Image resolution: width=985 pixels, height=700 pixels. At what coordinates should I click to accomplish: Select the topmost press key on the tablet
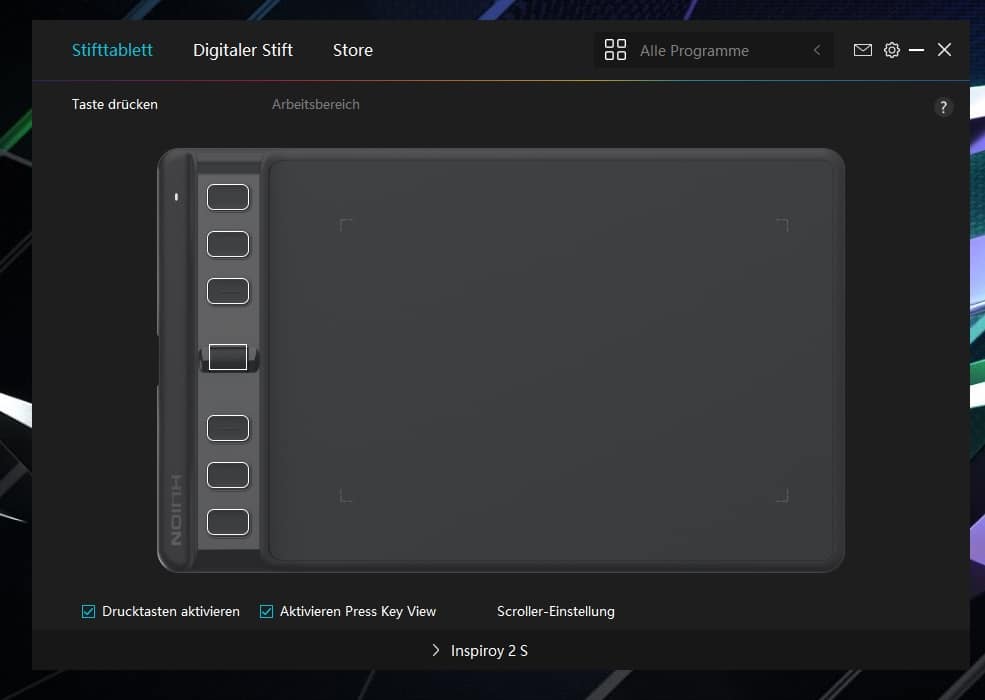[x=227, y=196]
